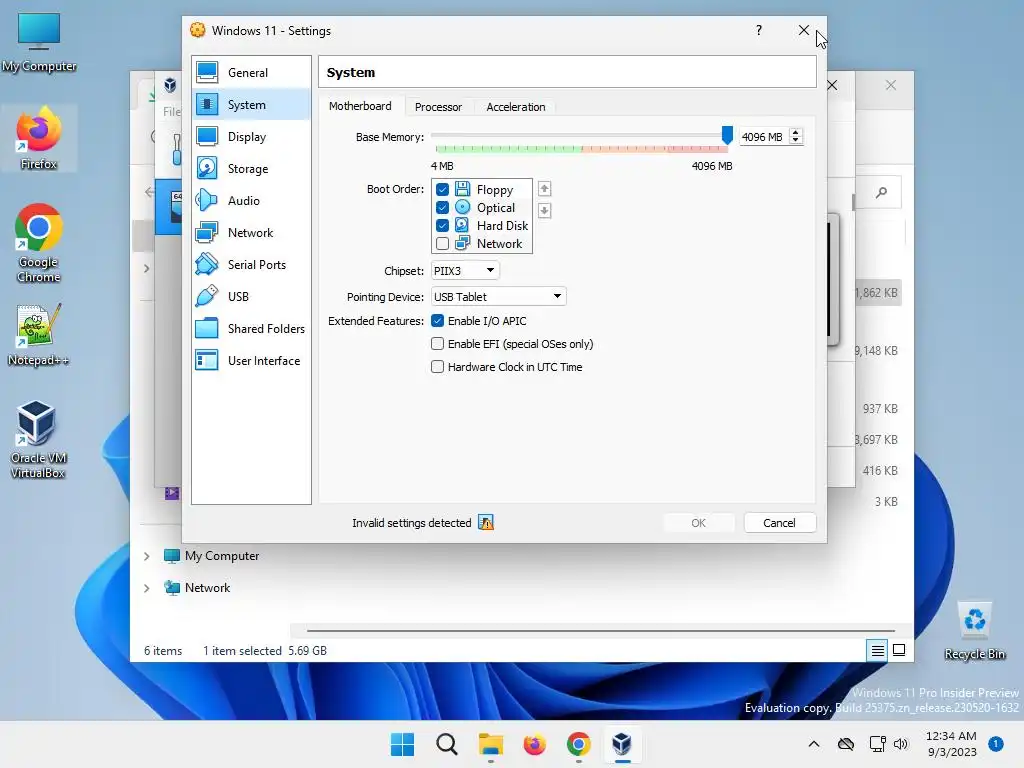Switch to the Acceleration tab
The image size is (1024, 768).
tap(515, 106)
